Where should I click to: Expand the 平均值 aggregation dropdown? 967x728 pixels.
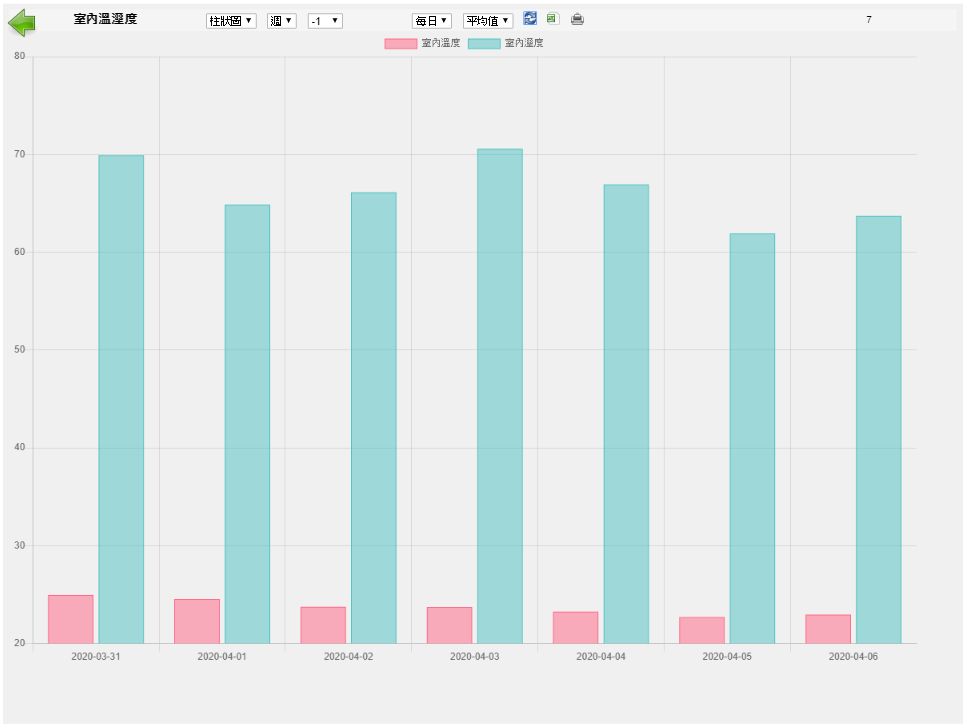click(488, 21)
